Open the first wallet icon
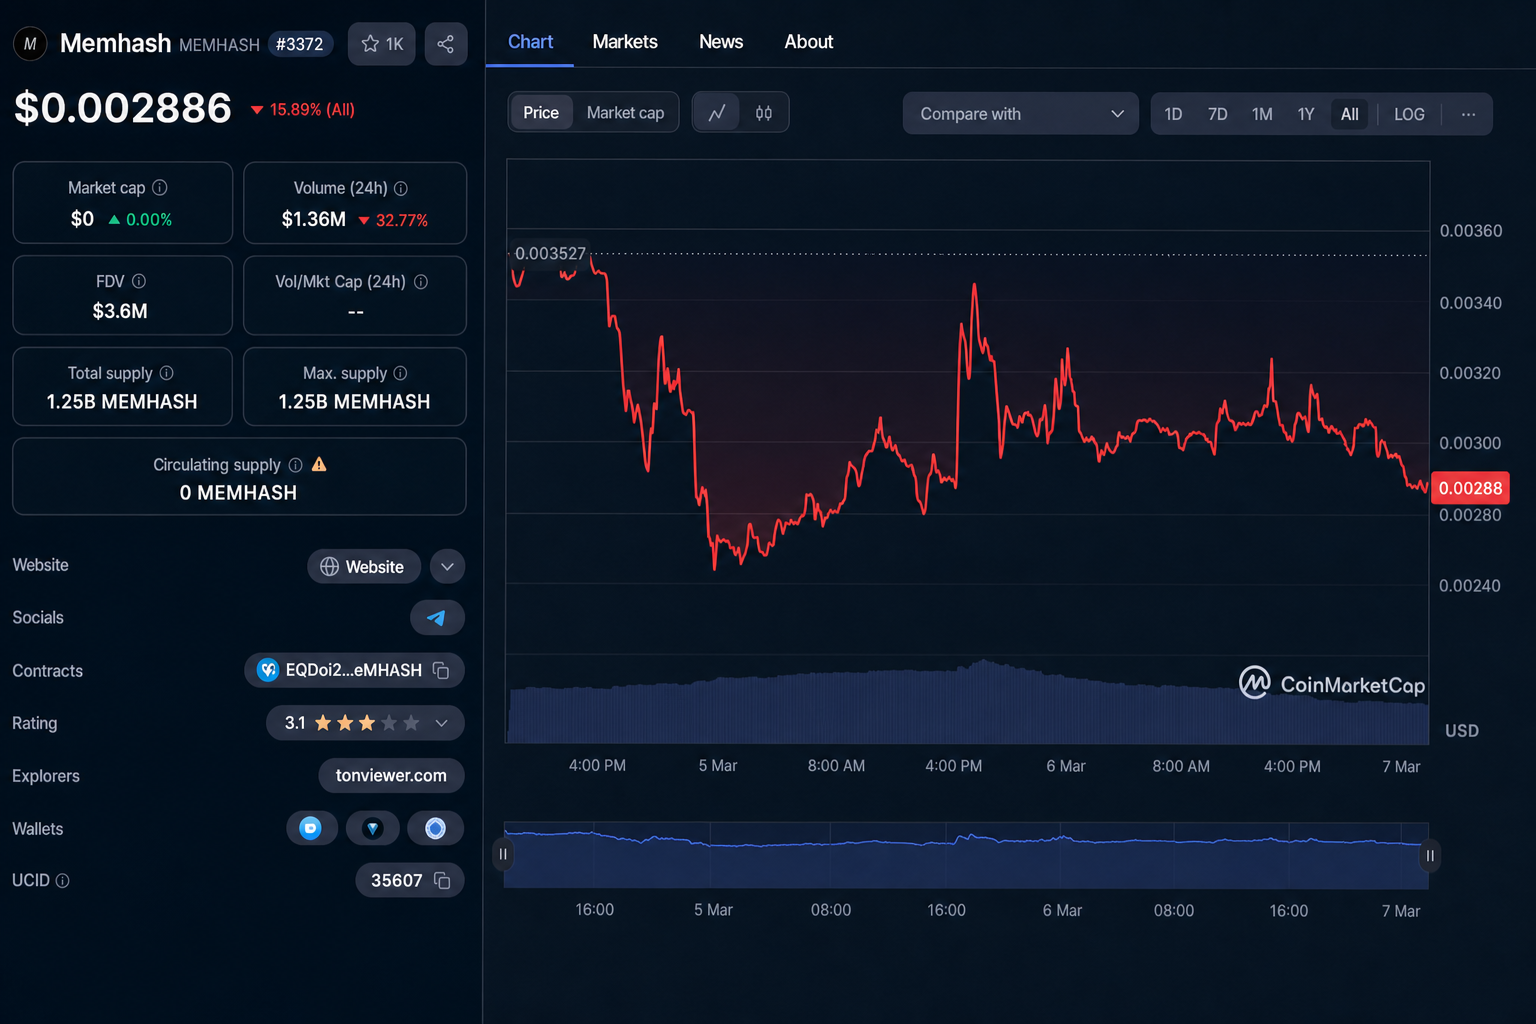This screenshot has height=1024, width=1536. click(311, 828)
